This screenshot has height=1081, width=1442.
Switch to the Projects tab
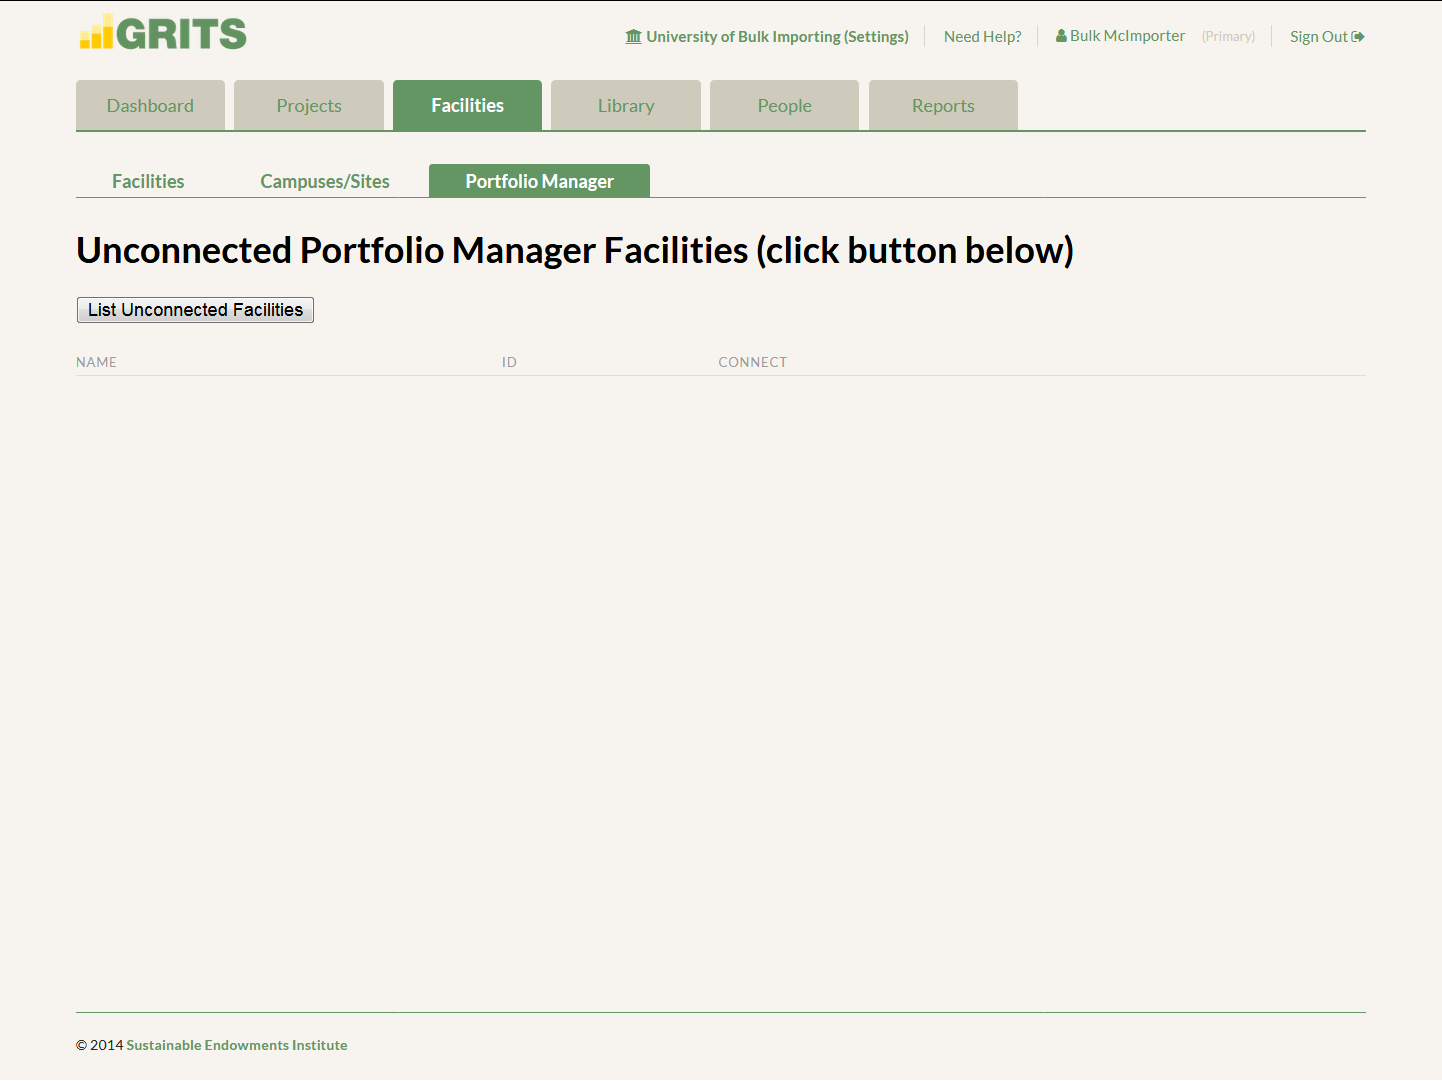point(309,105)
